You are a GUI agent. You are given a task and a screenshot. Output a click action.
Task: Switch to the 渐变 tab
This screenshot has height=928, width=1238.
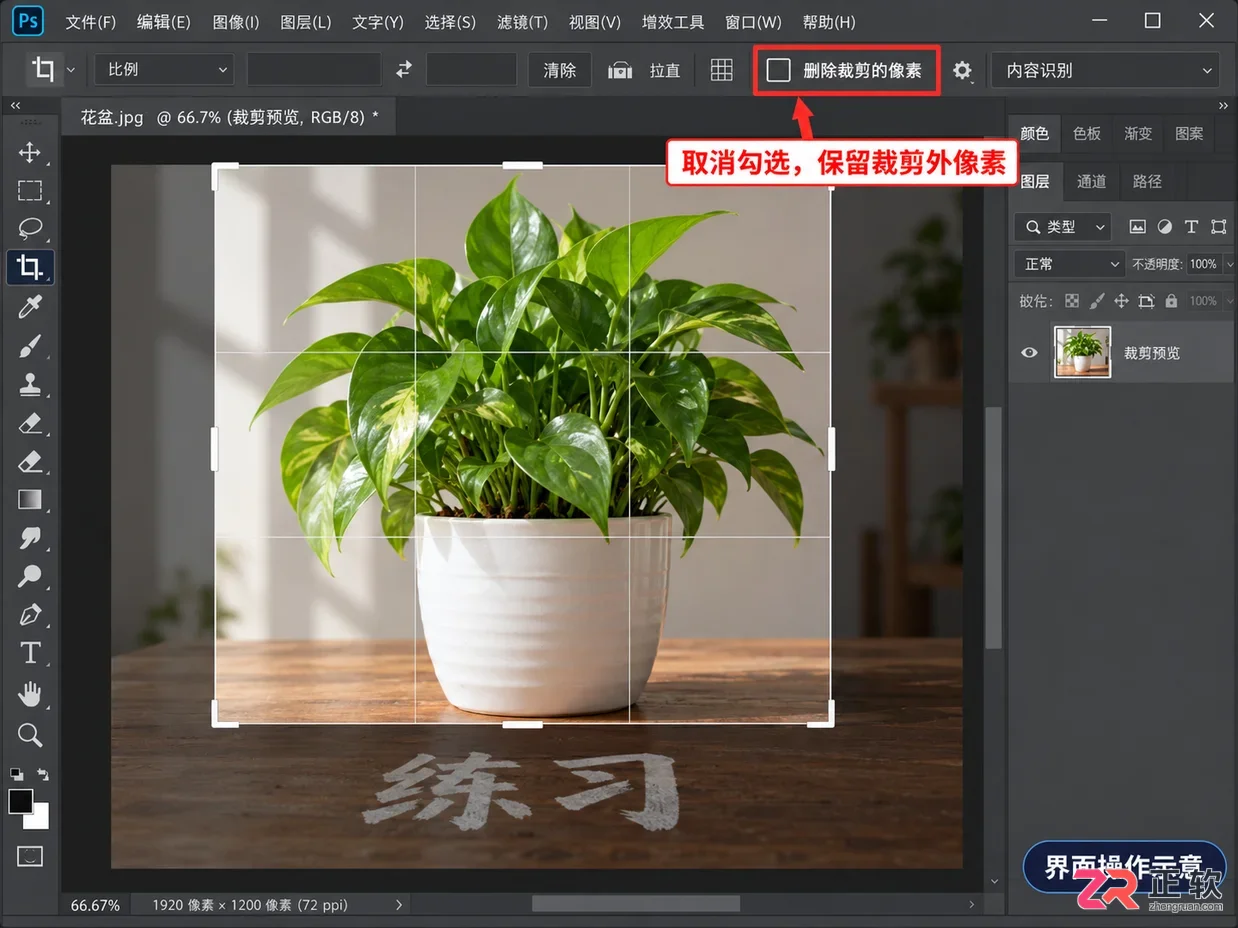[1138, 133]
